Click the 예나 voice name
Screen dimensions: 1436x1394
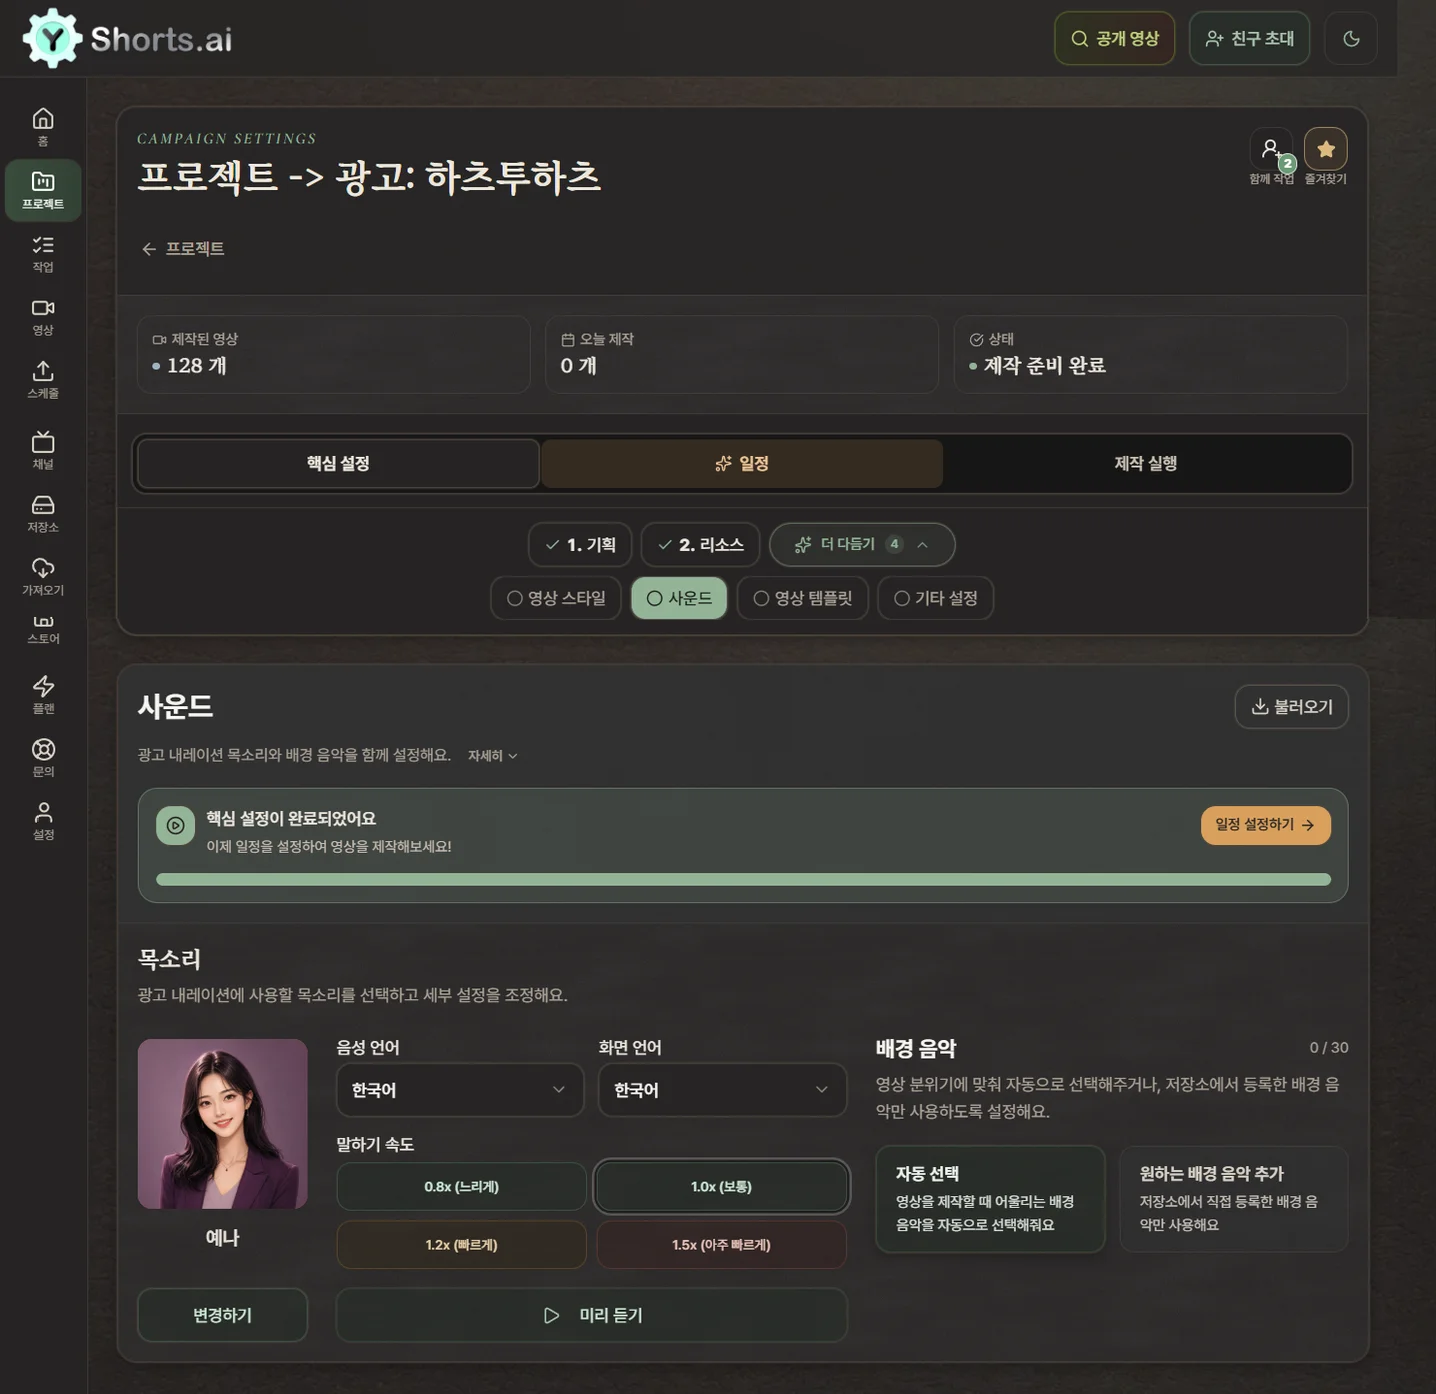point(222,1238)
